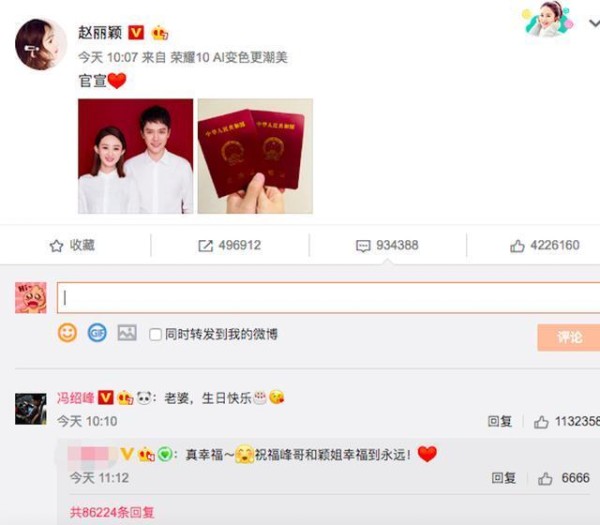This screenshot has height=525, width=600.
Task: Click the star 收藏 favorite icon
Action: click(56, 246)
